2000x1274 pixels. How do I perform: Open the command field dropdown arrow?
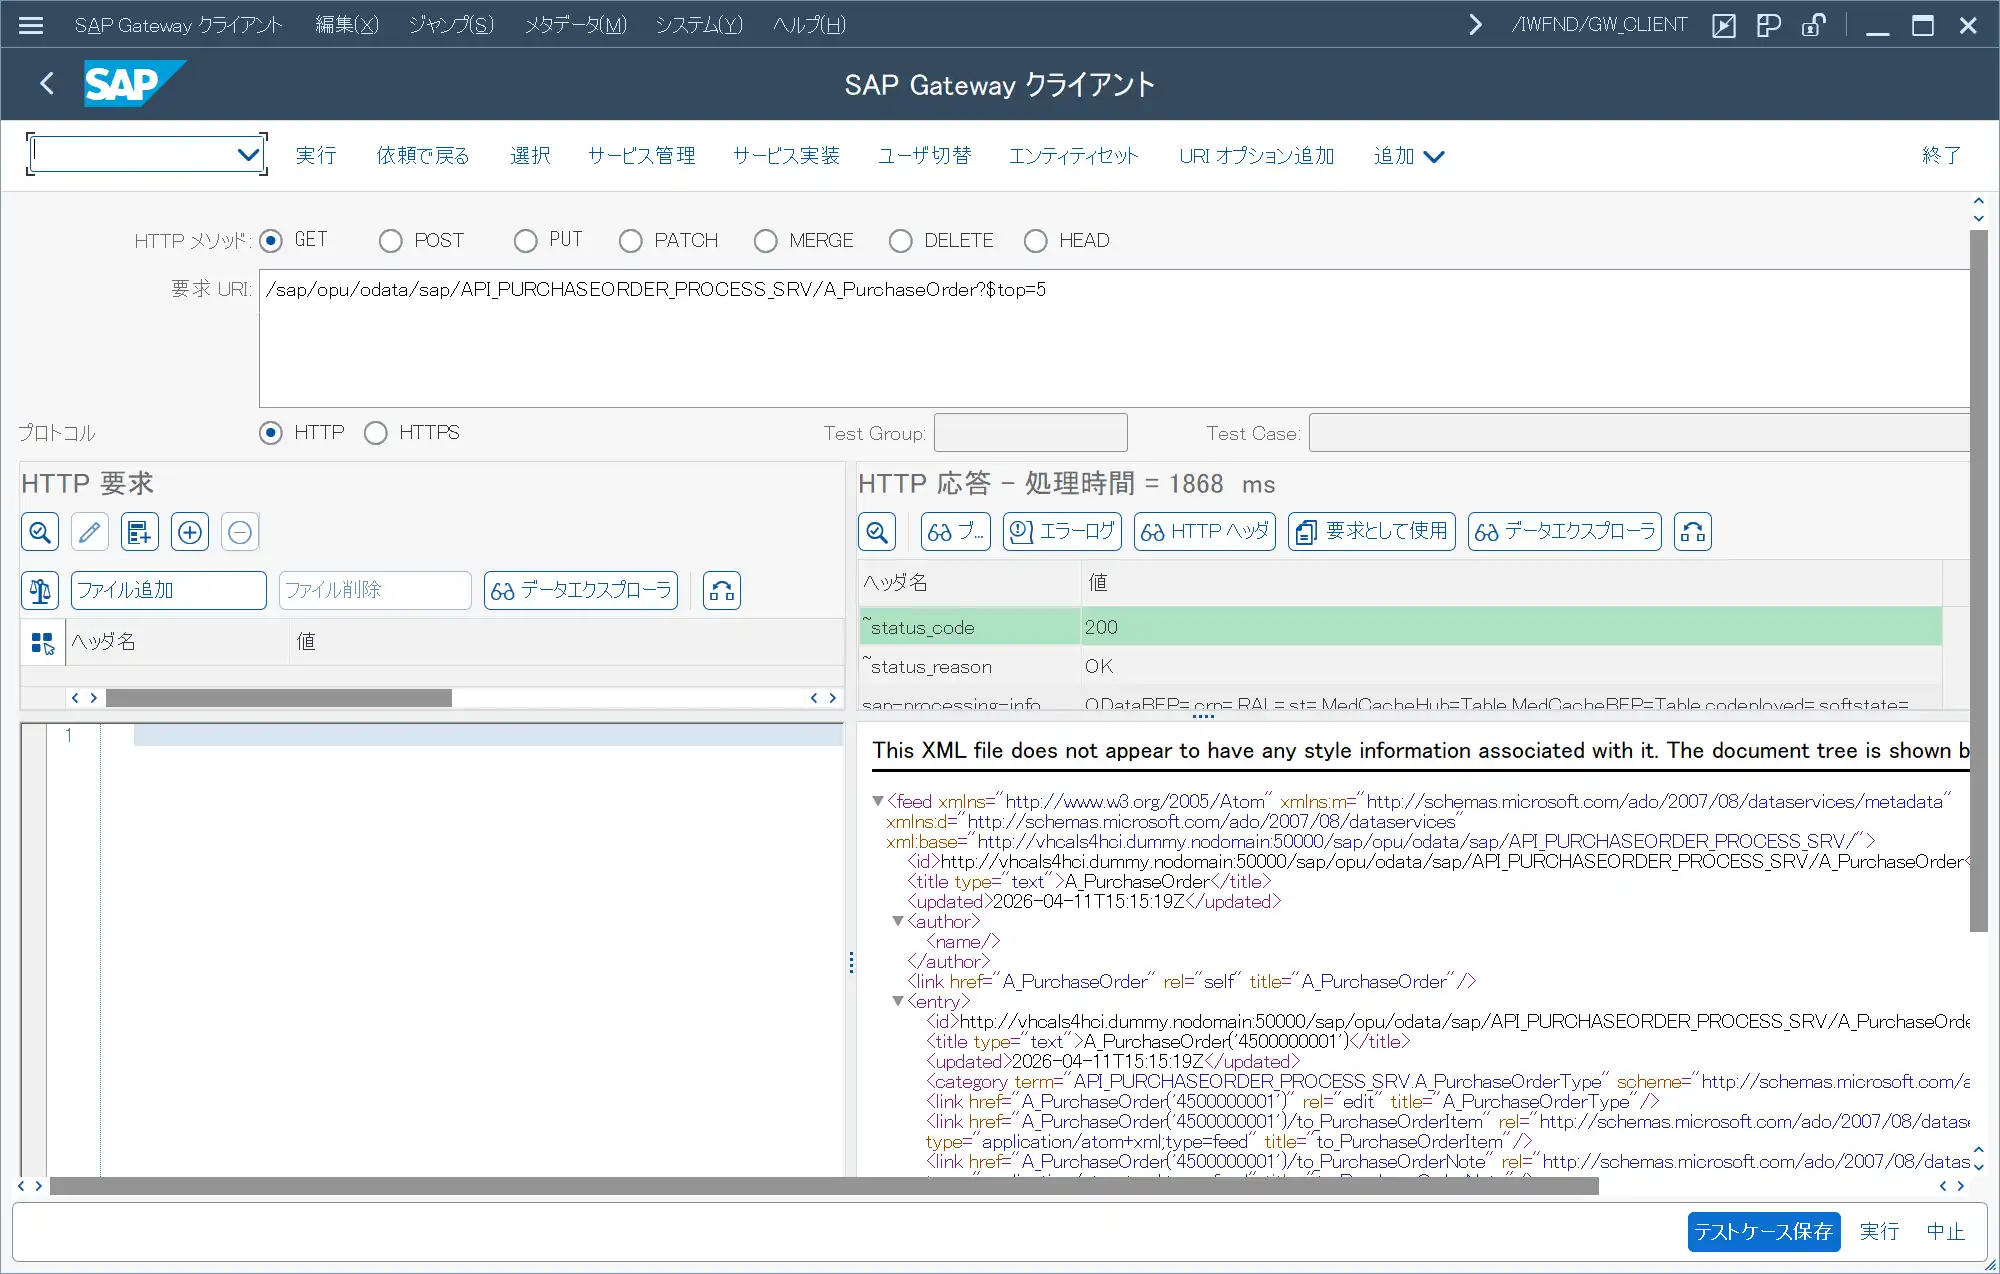click(x=248, y=155)
